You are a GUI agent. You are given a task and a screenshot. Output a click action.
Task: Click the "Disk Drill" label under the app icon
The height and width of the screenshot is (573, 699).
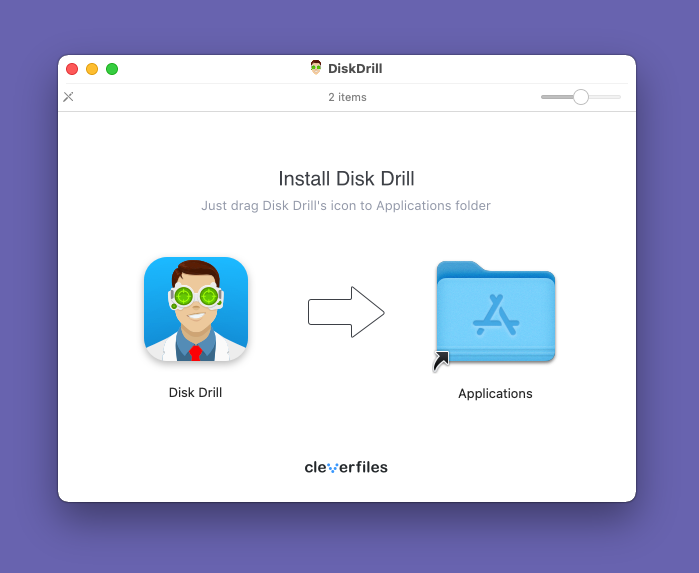pos(195,392)
